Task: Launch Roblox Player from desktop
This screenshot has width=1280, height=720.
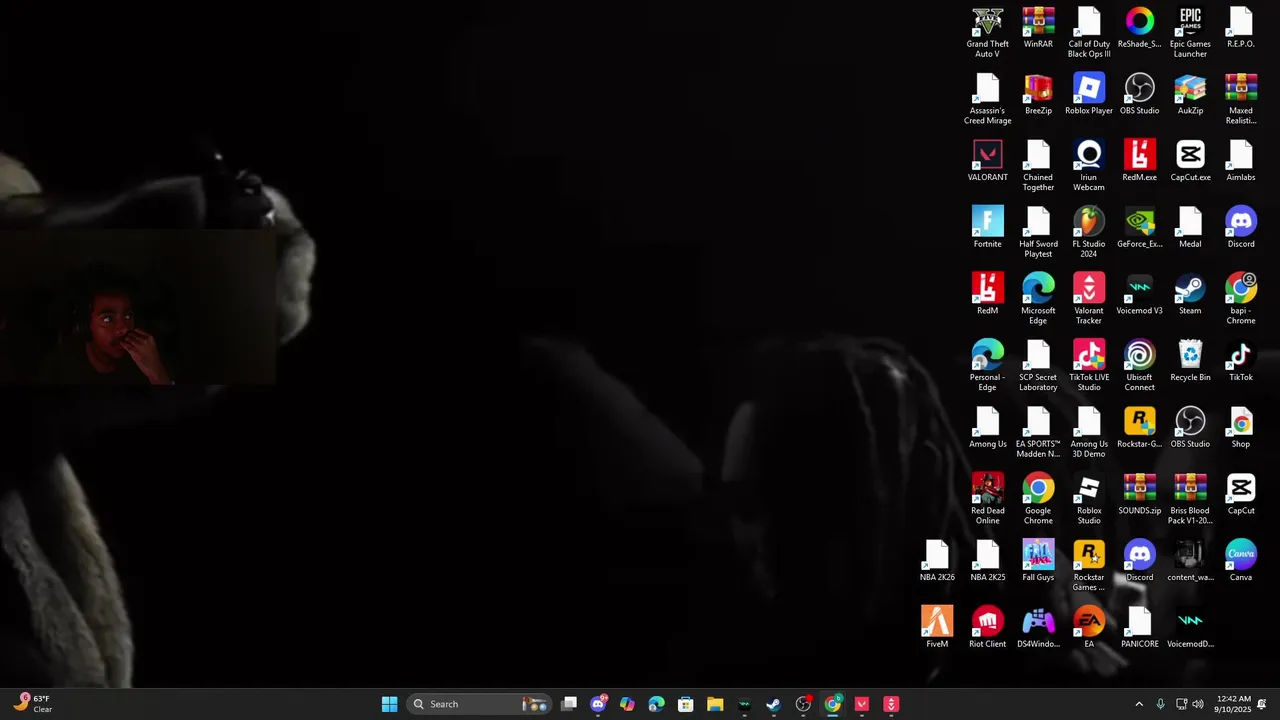Action: pos(1089,96)
